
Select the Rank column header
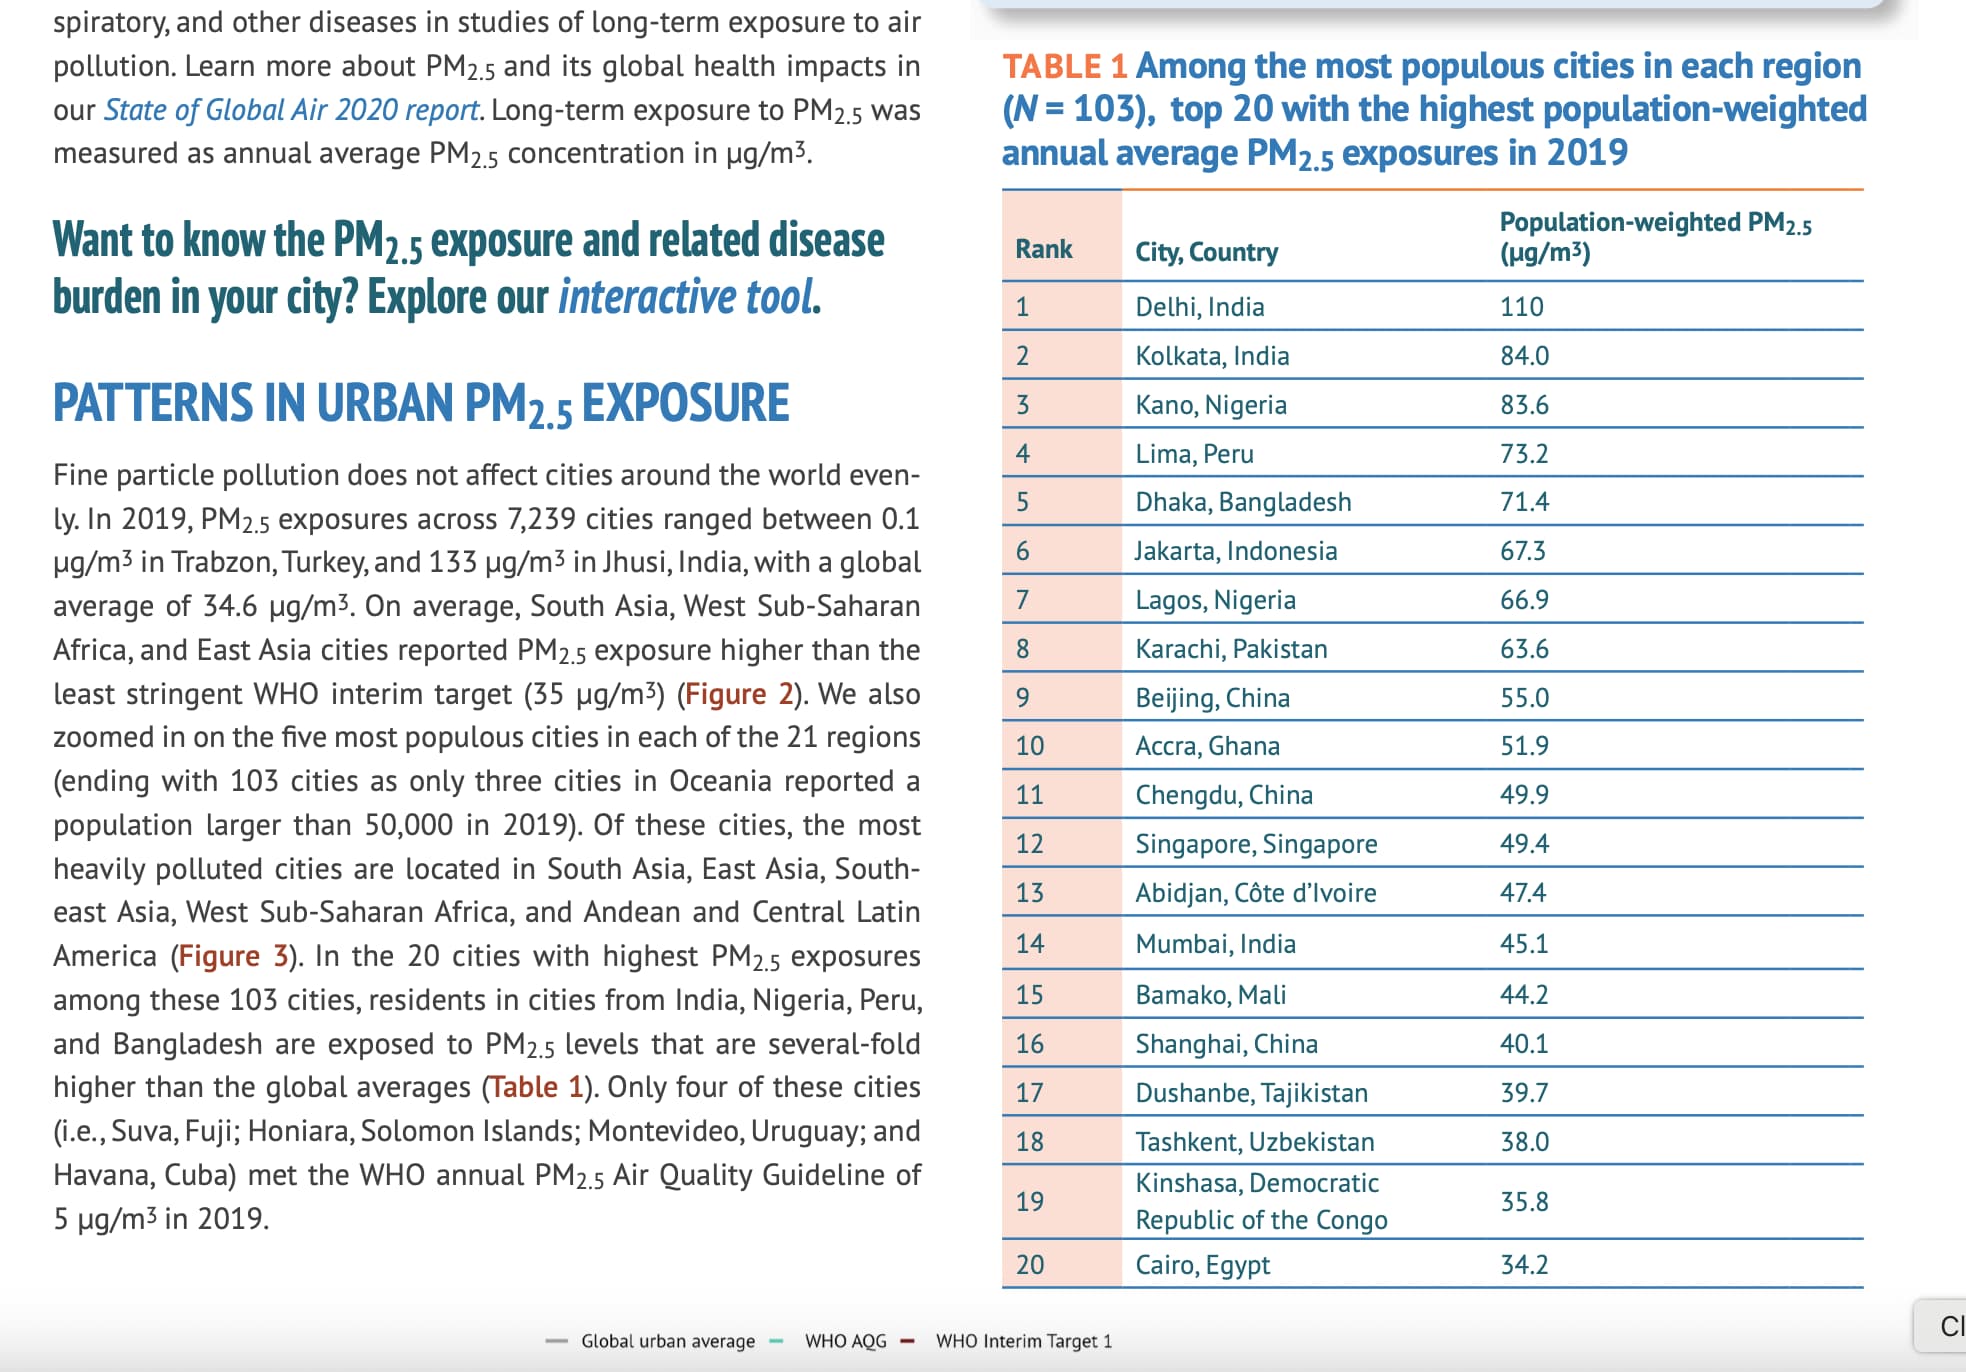[1044, 249]
